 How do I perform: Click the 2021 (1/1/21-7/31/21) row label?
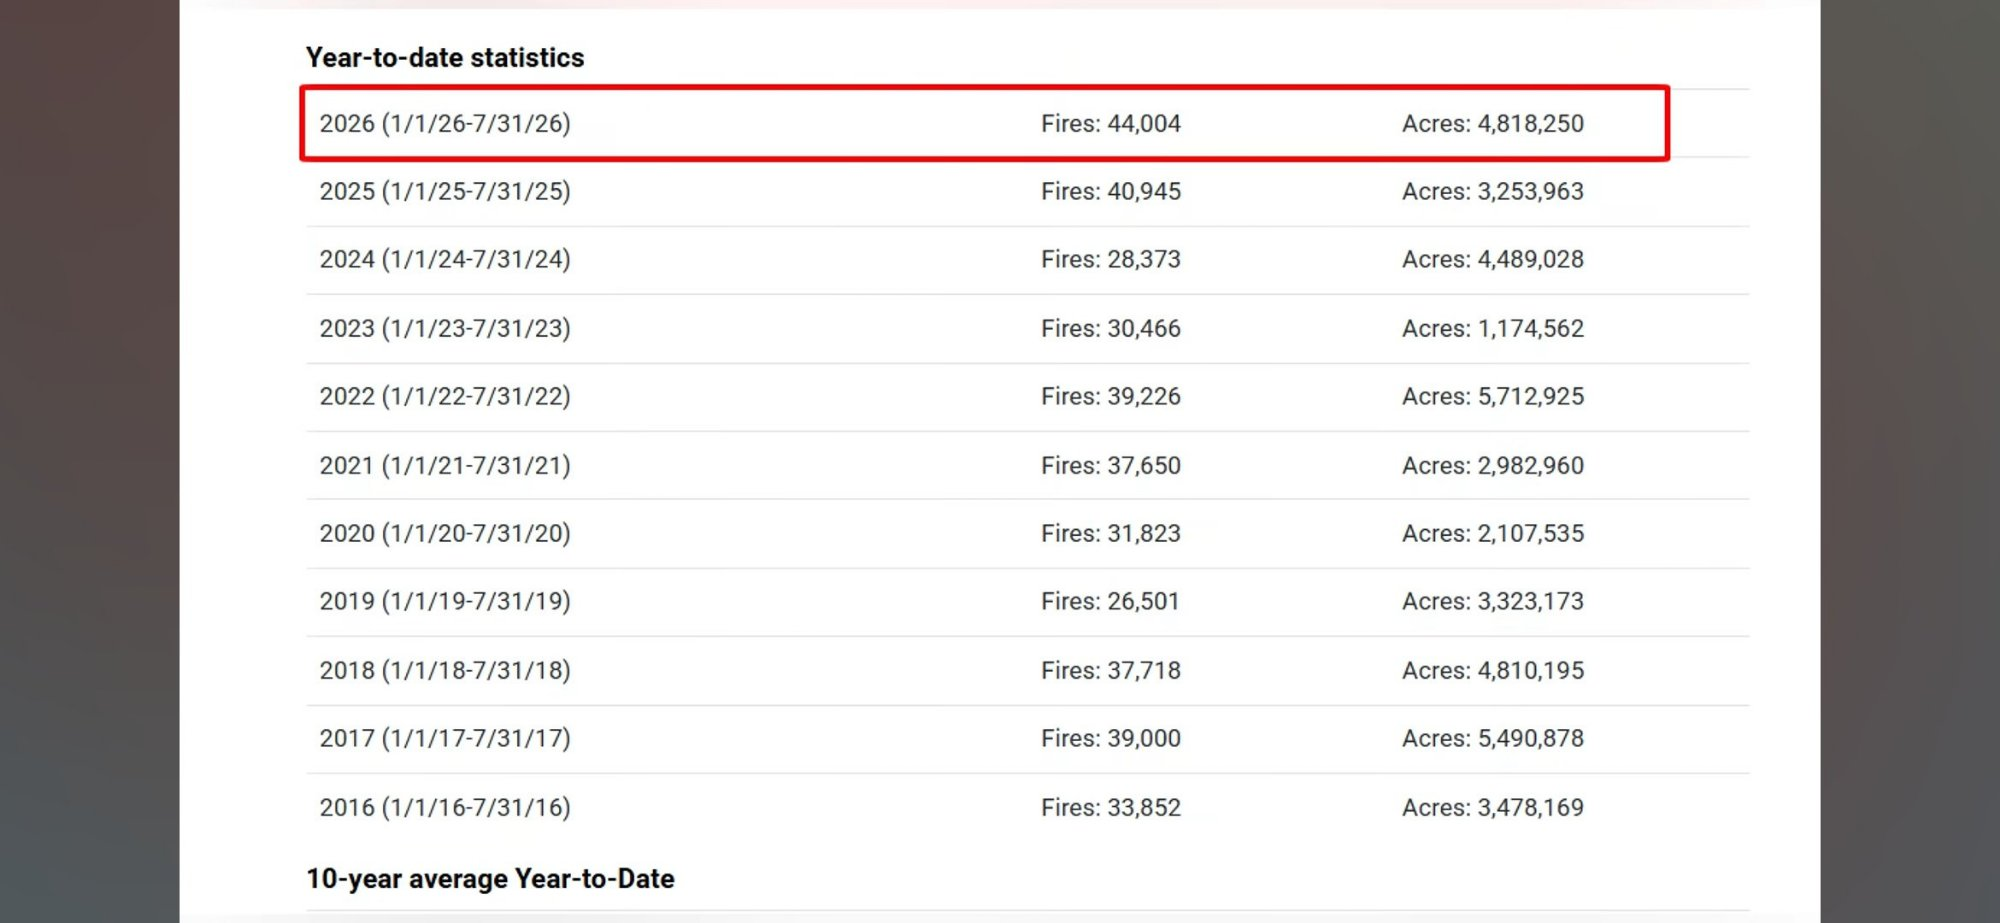[445, 465]
